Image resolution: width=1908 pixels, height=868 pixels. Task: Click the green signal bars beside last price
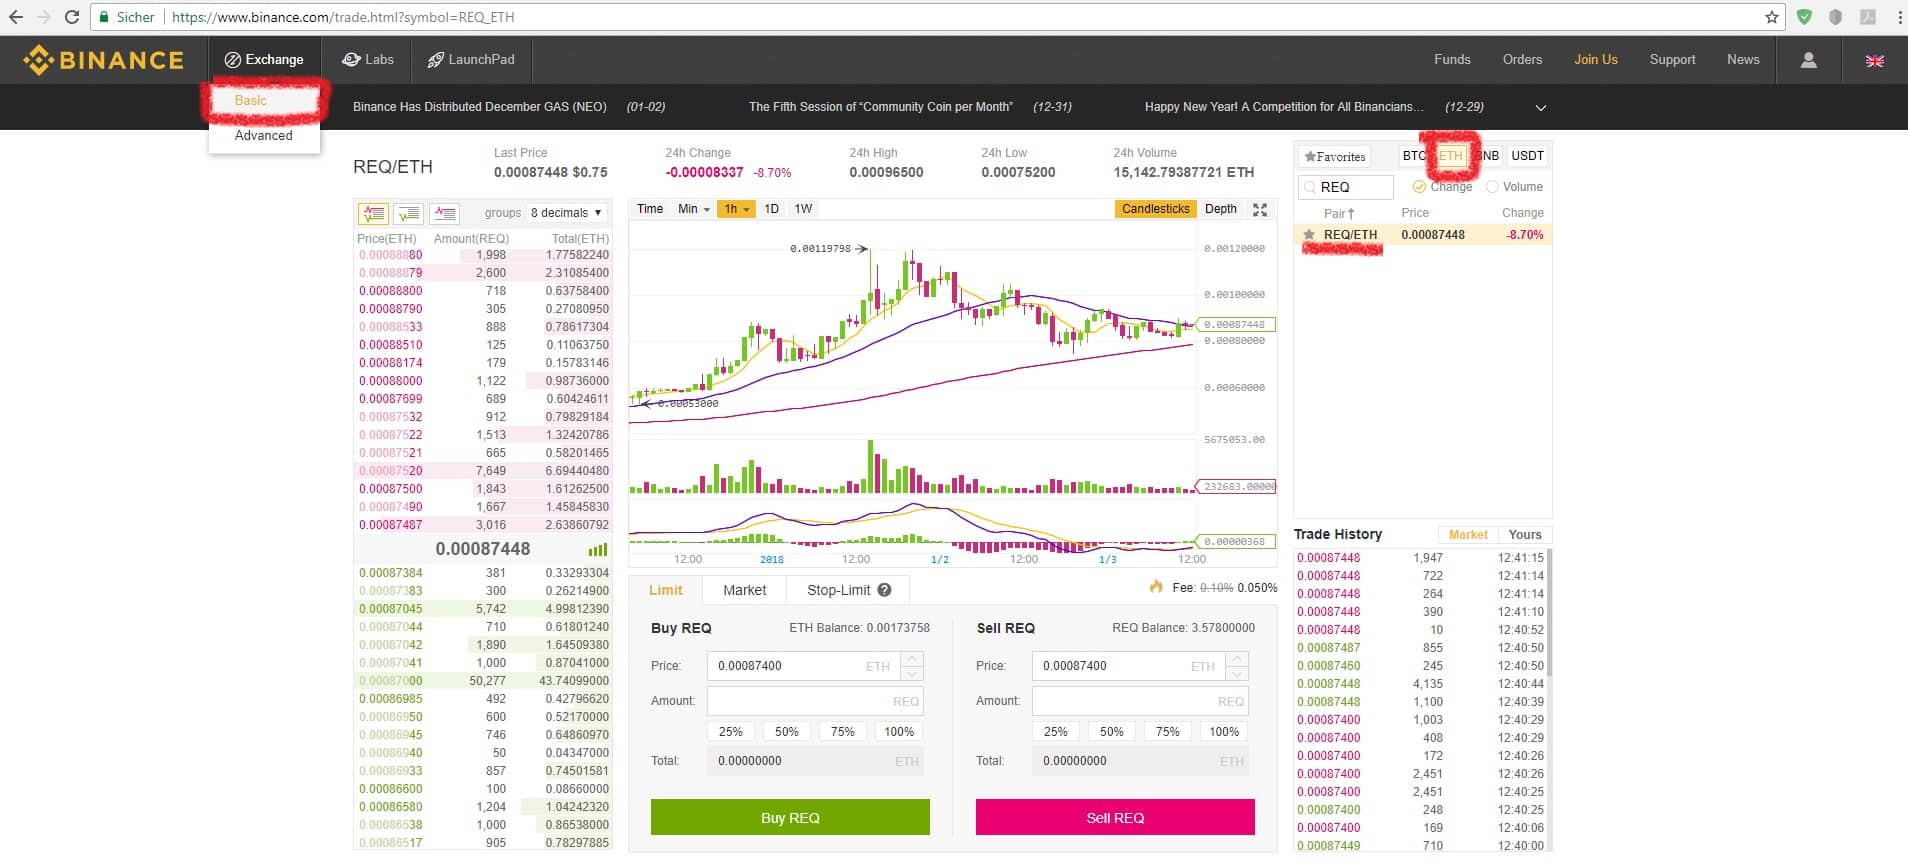pyautogui.click(x=598, y=549)
